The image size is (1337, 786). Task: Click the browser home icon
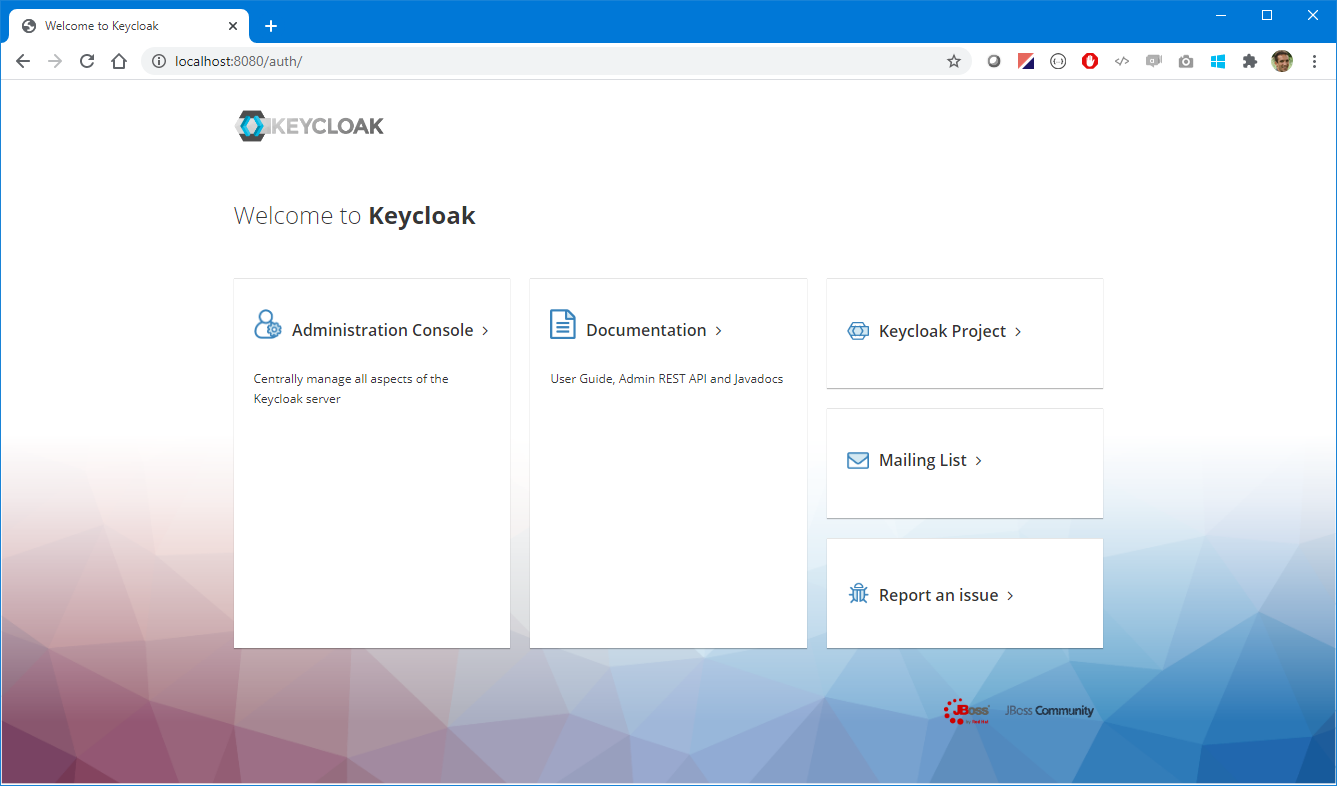tap(119, 61)
